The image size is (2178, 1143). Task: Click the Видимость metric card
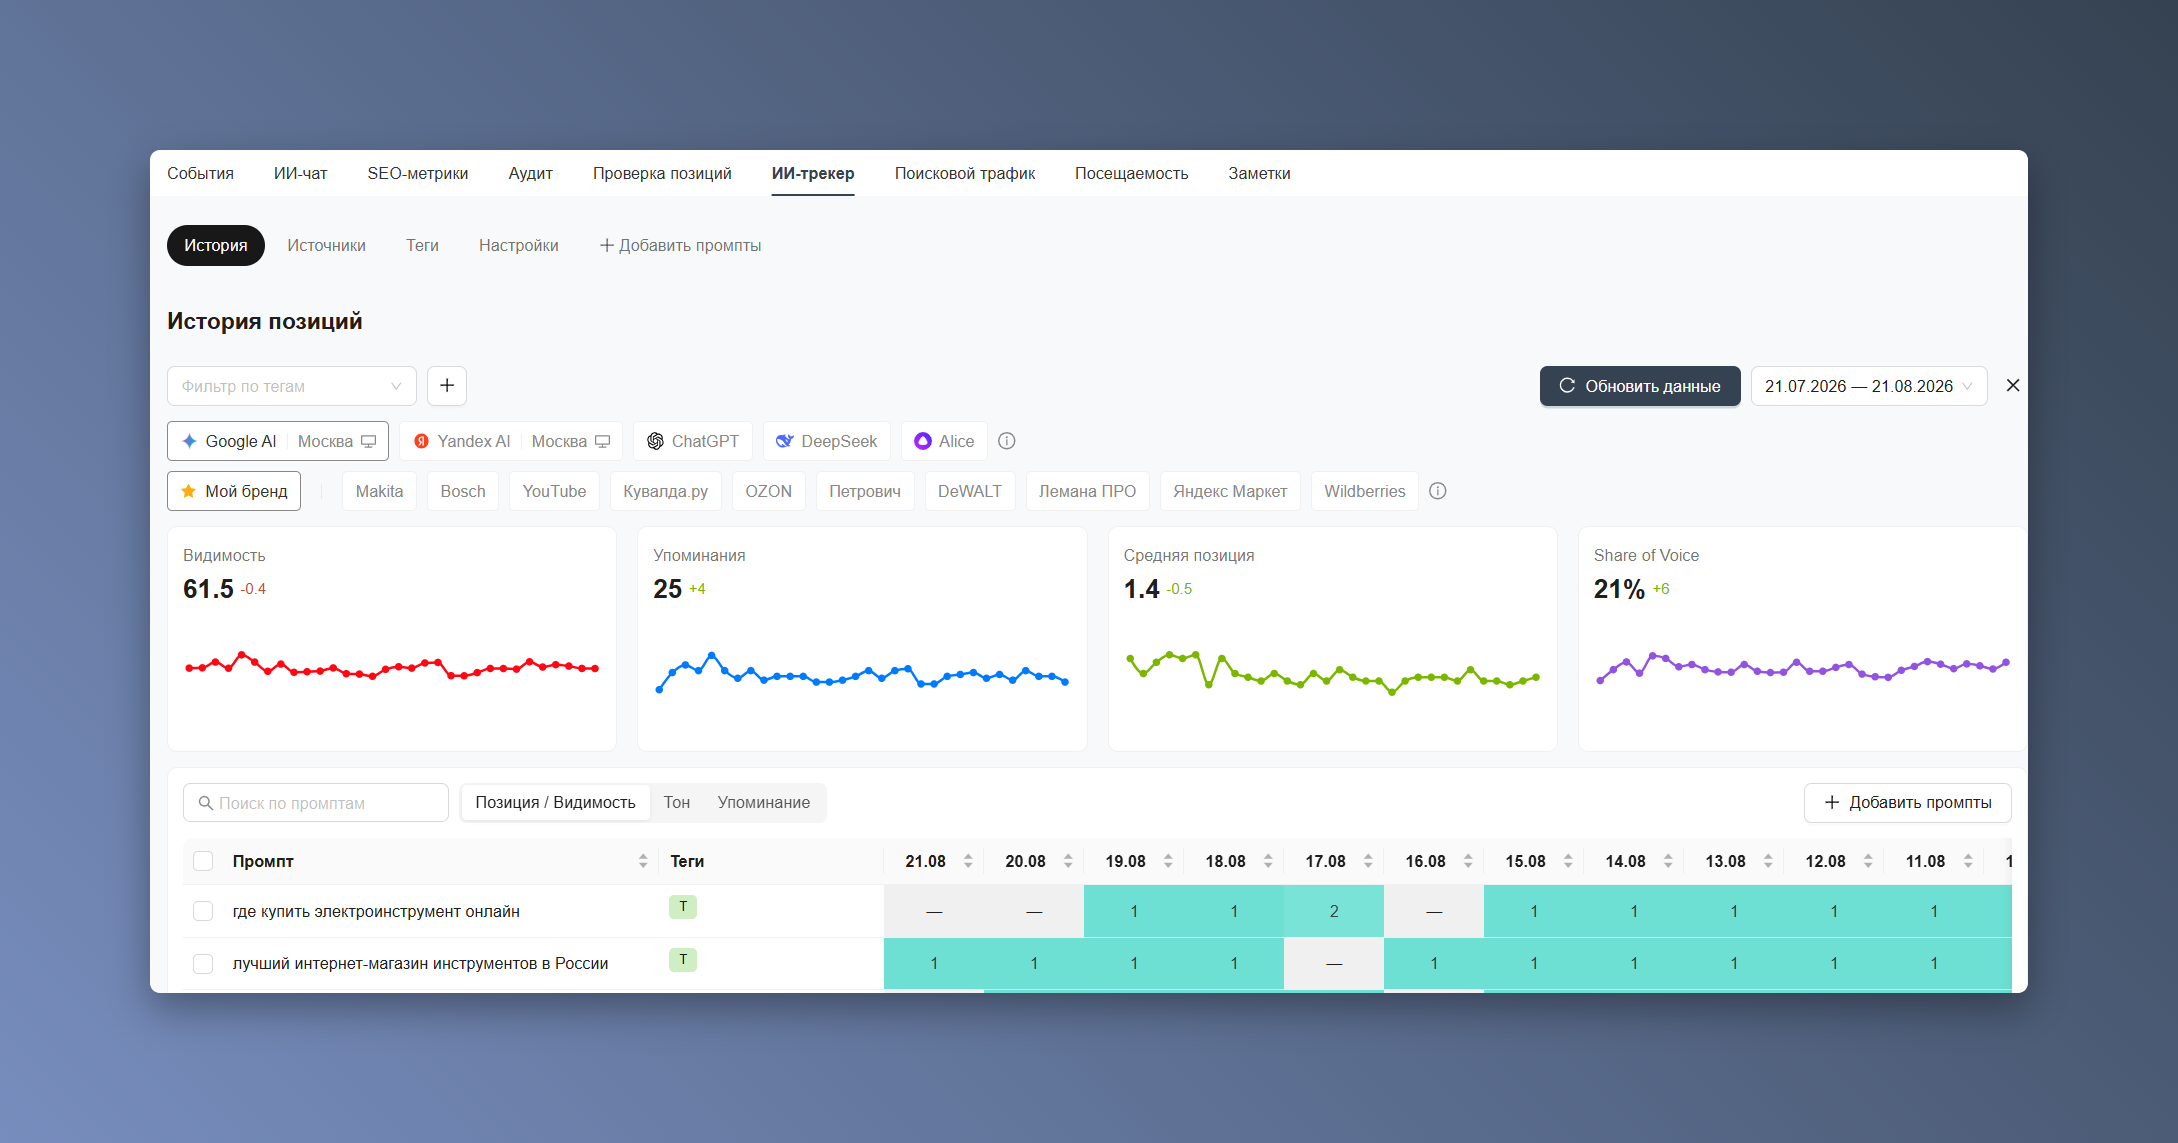[x=392, y=639]
